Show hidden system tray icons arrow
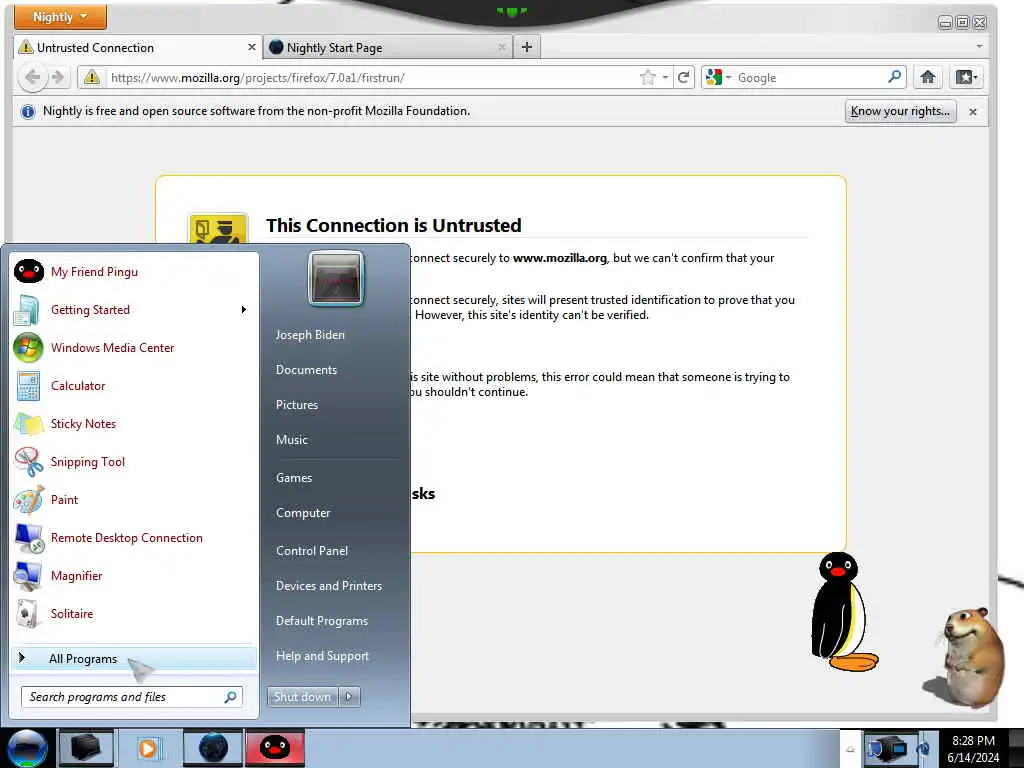 [850, 749]
